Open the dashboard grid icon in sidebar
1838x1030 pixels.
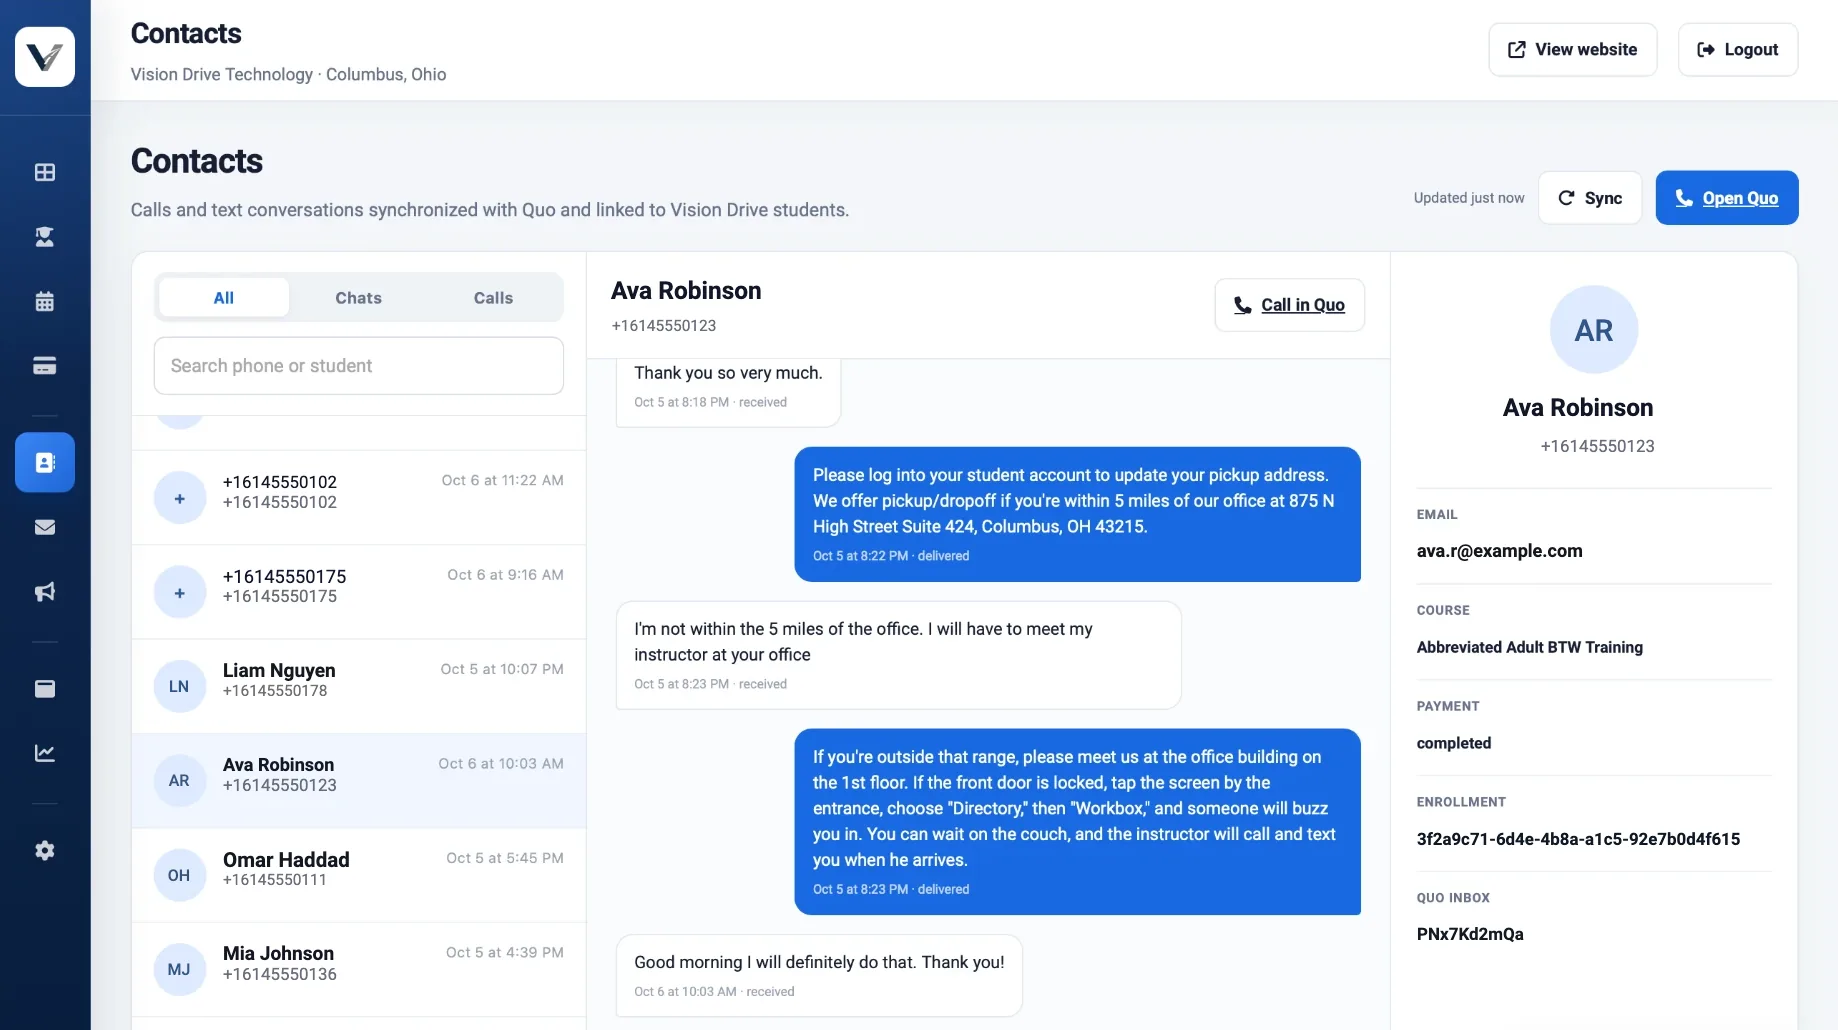pyautogui.click(x=45, y=172)
